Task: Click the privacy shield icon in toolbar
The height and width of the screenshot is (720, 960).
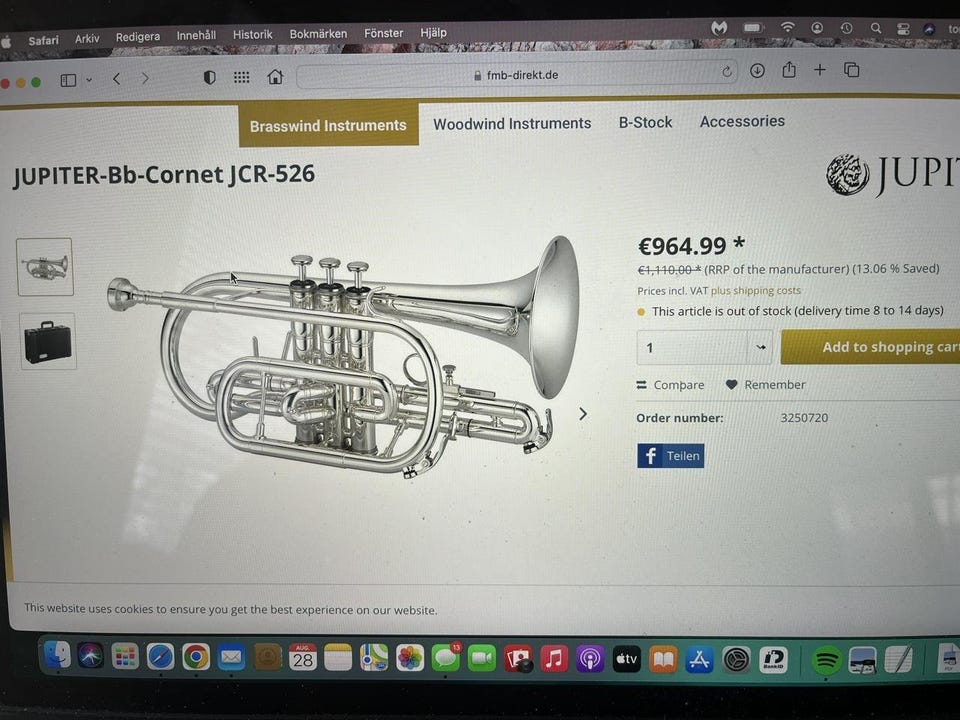Action: (x=209, y=77)
